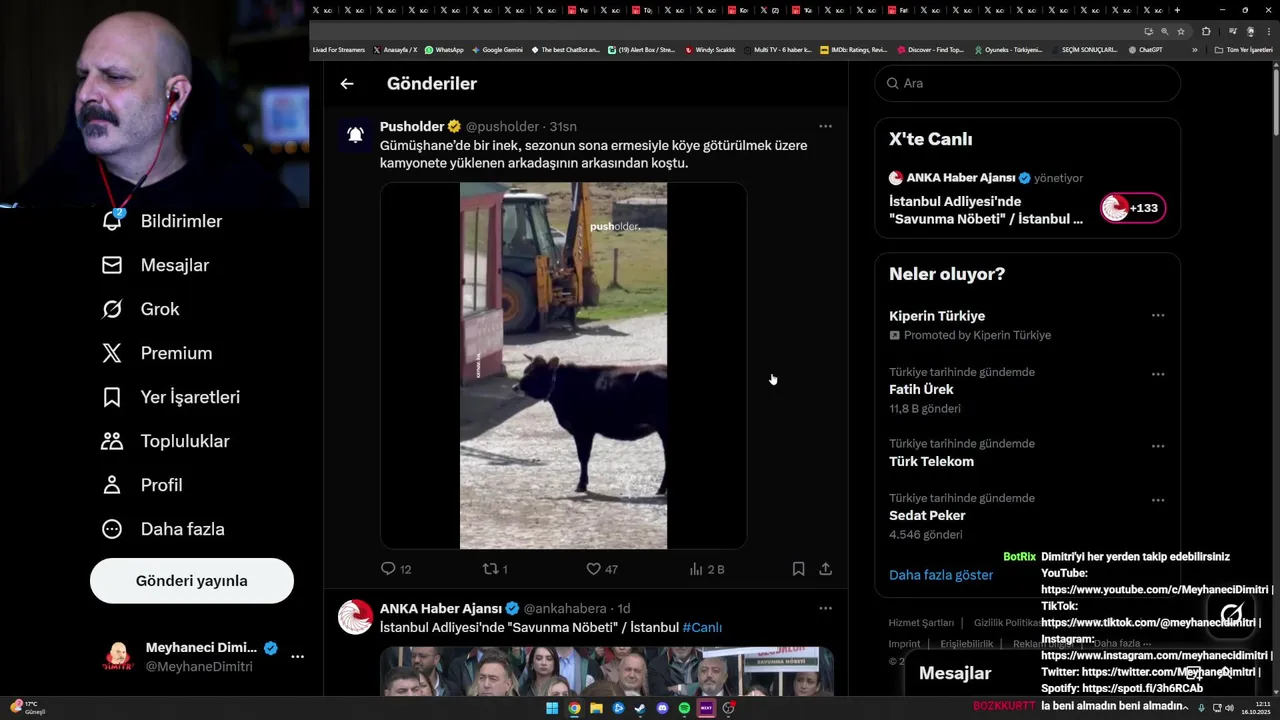Image resolution: width=1280 pixels, height=720 pixels.
Task: Open more options on Pusholder post
Action: point(825,126)
